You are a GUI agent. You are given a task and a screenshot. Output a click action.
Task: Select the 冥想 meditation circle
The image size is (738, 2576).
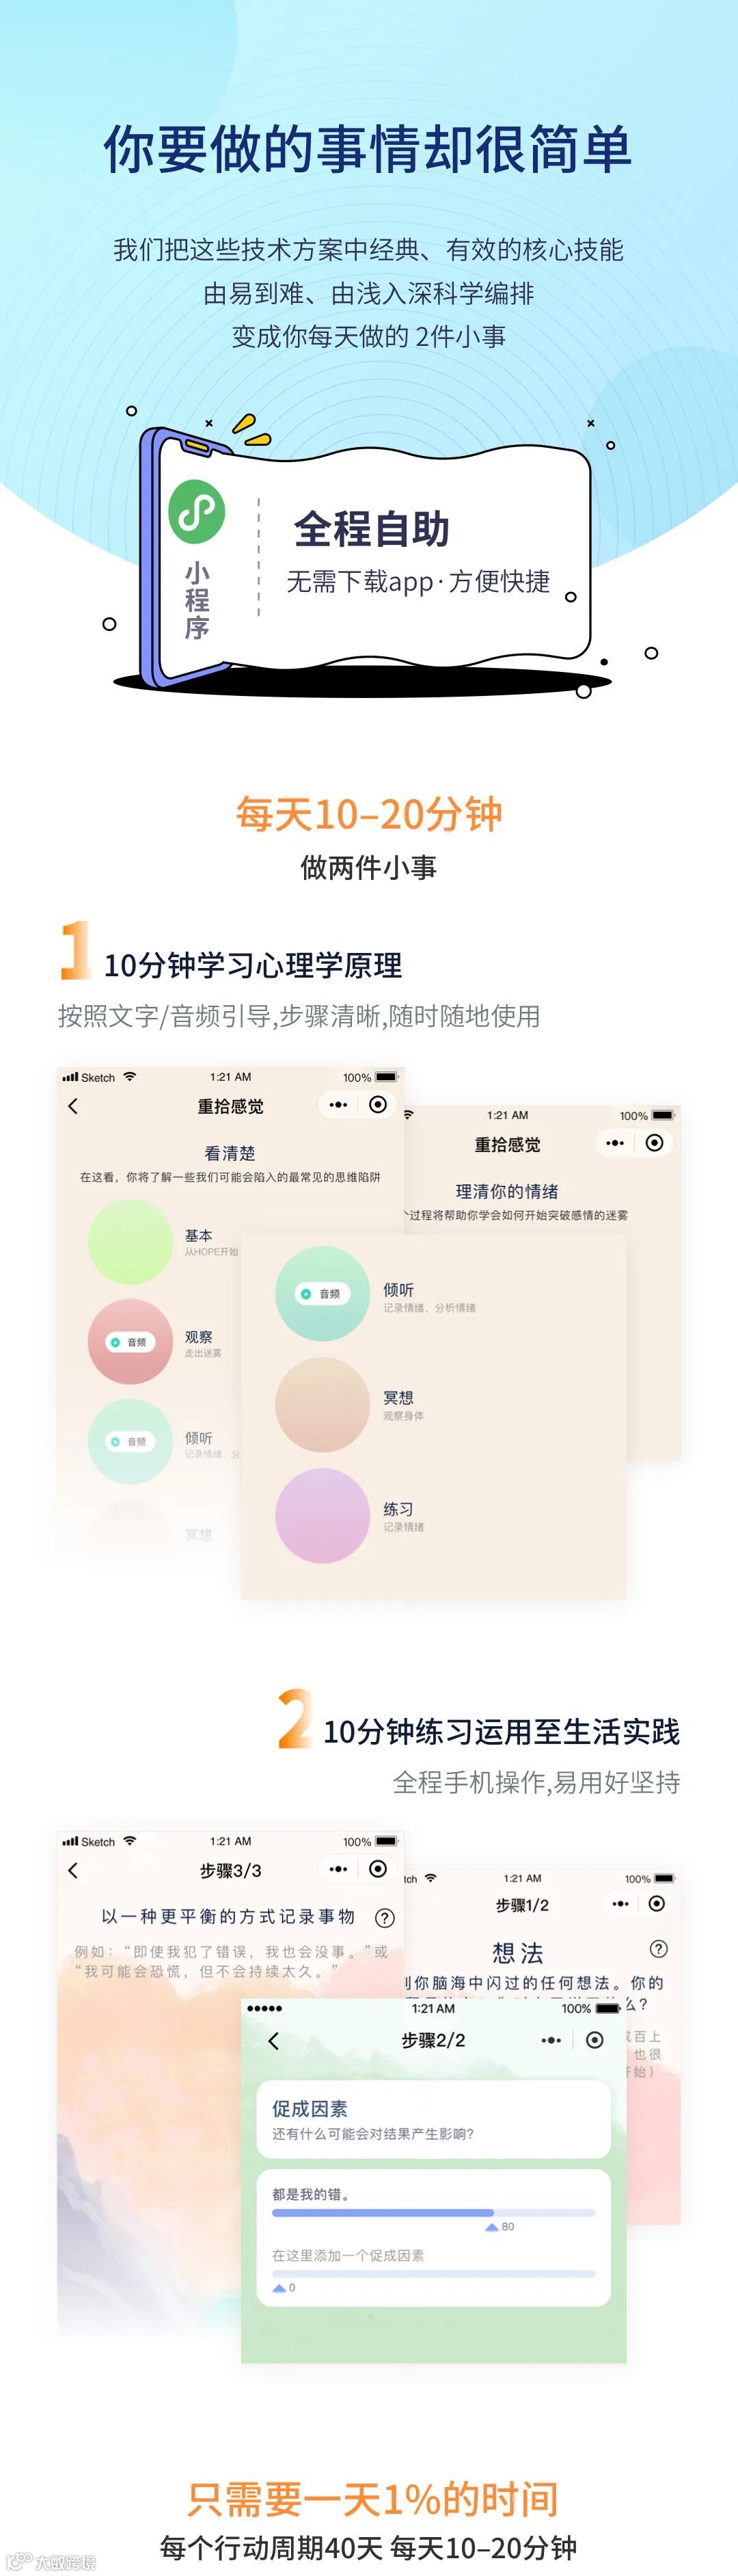click(322, 1404)
